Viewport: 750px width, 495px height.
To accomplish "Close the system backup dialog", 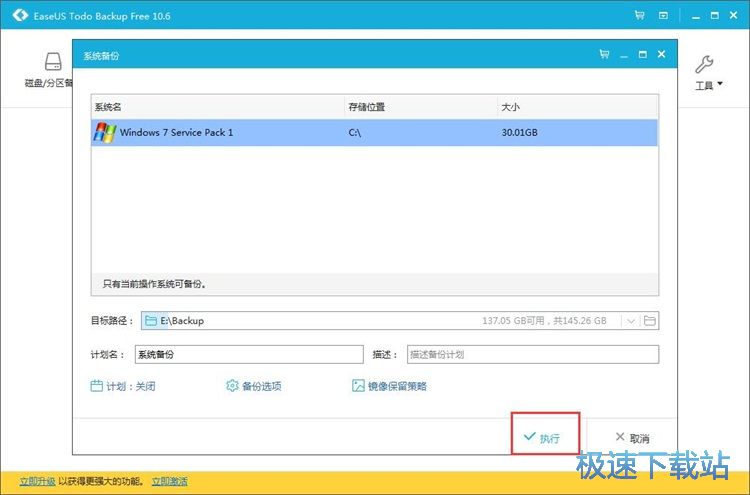I will [x=662, y=54].
